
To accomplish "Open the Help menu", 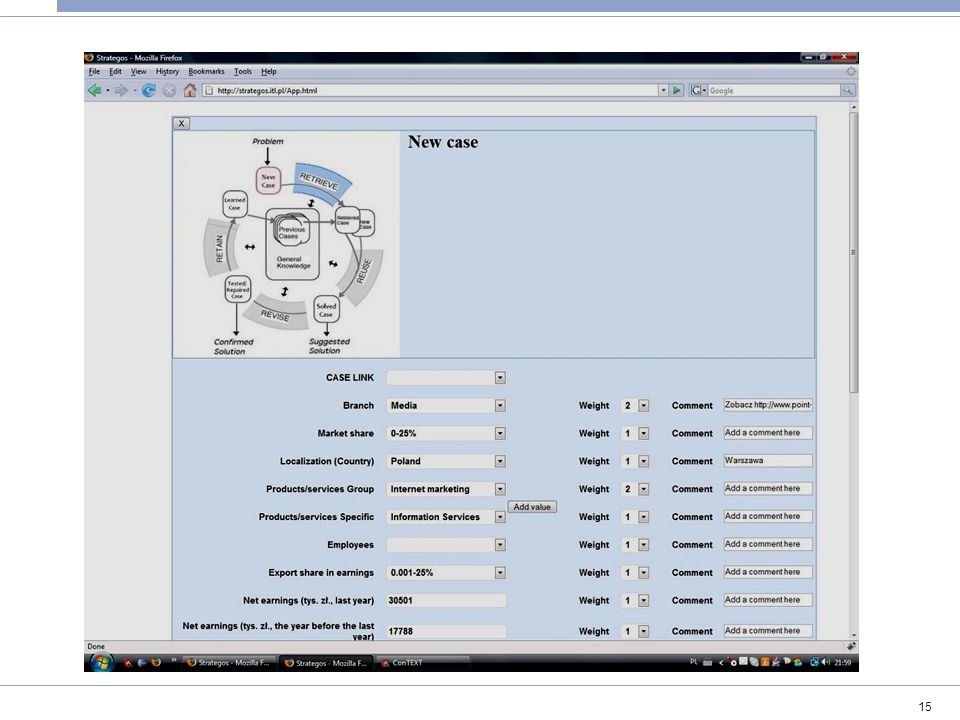I will click(x=269, y=72).
